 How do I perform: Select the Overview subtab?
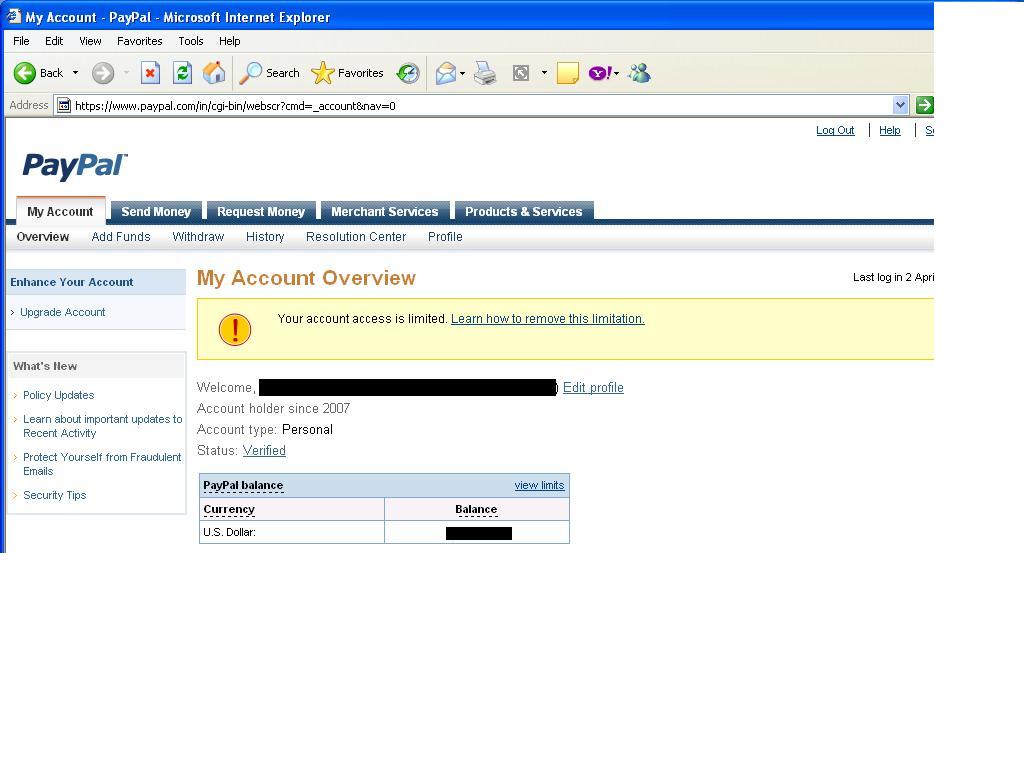click(42, 237)
